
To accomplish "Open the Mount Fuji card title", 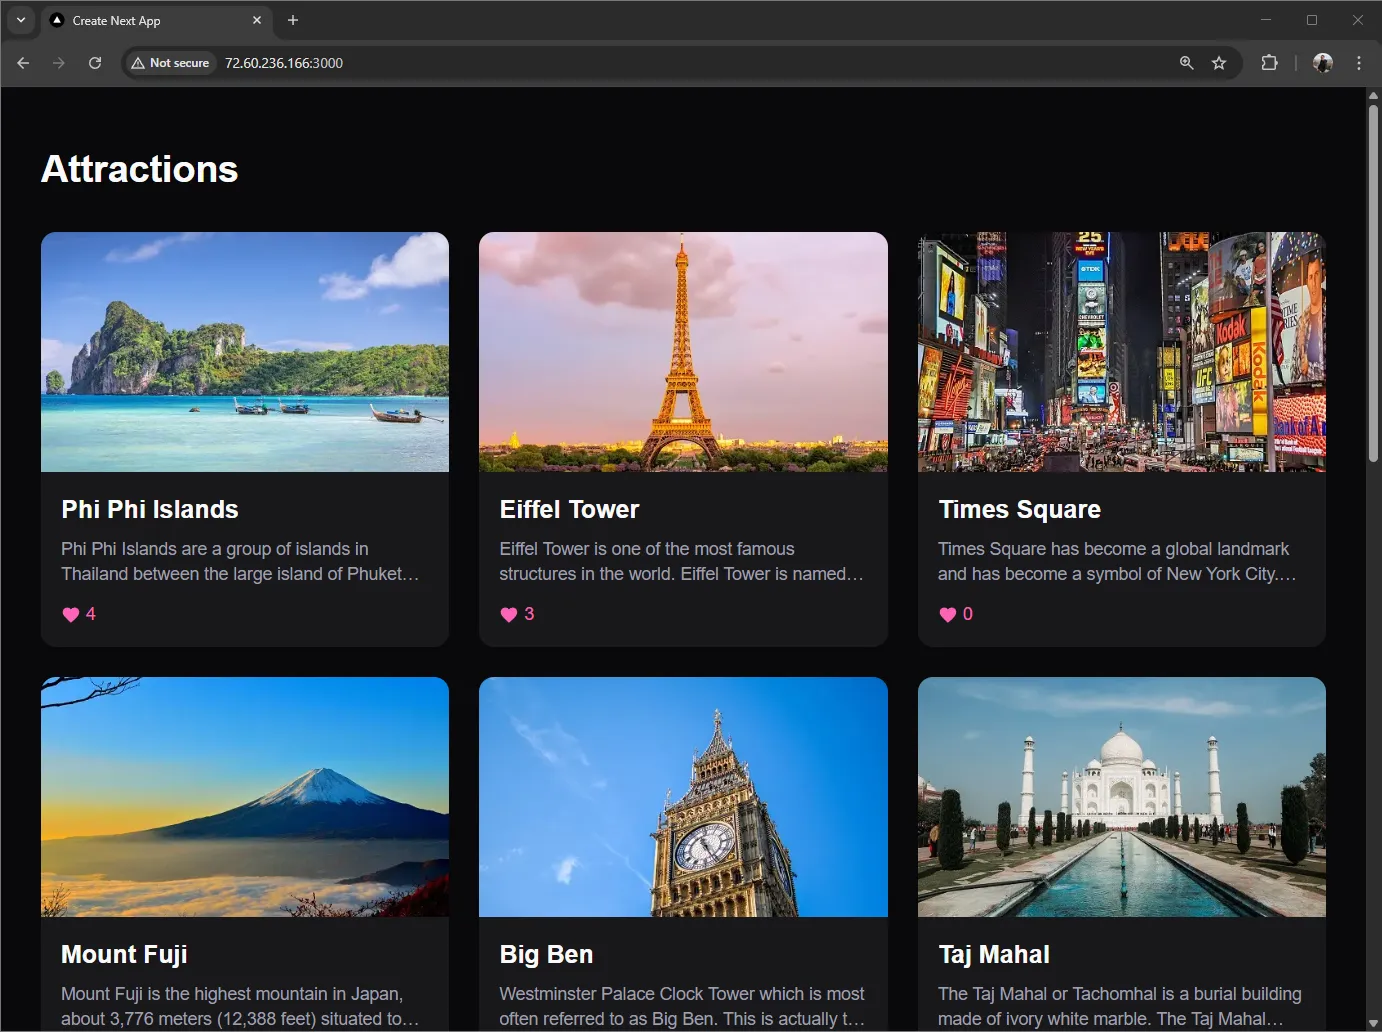I will (x=124, y=954).
